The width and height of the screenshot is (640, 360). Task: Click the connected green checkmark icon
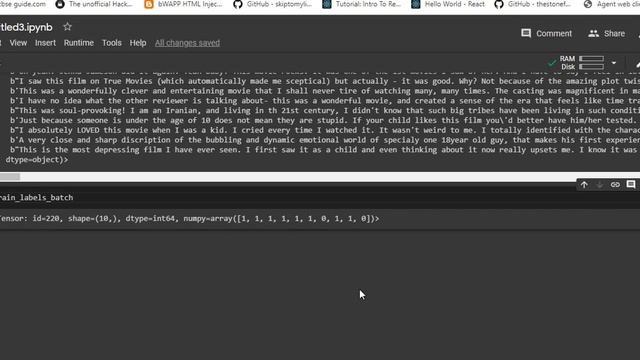[x=552, y=63]
